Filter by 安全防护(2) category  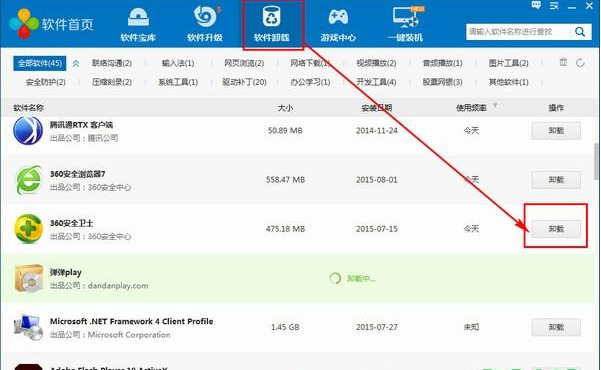pos(46,82)
